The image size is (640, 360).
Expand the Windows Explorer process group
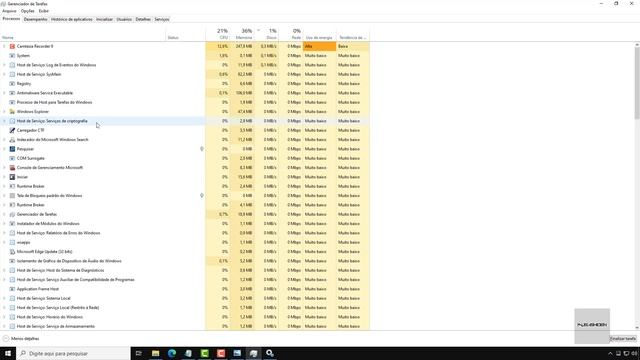pos(4,111)
